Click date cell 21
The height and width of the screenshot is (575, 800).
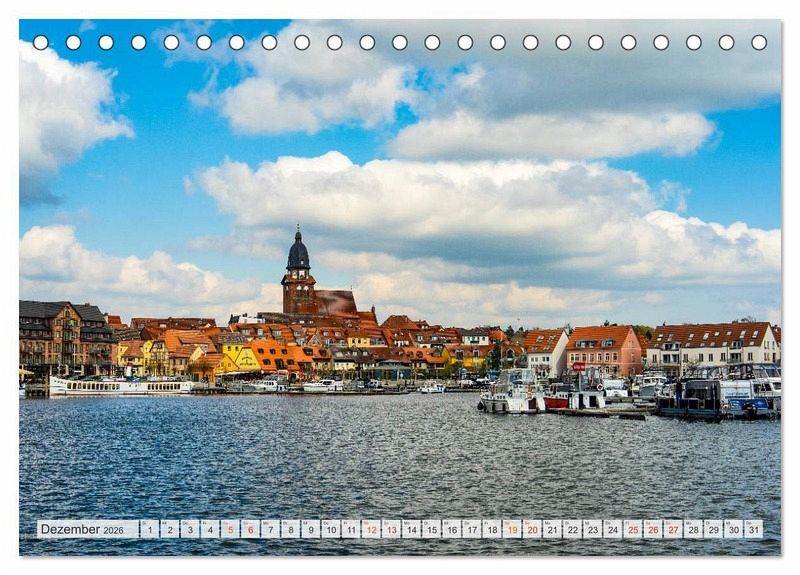[x=553, y=529]
